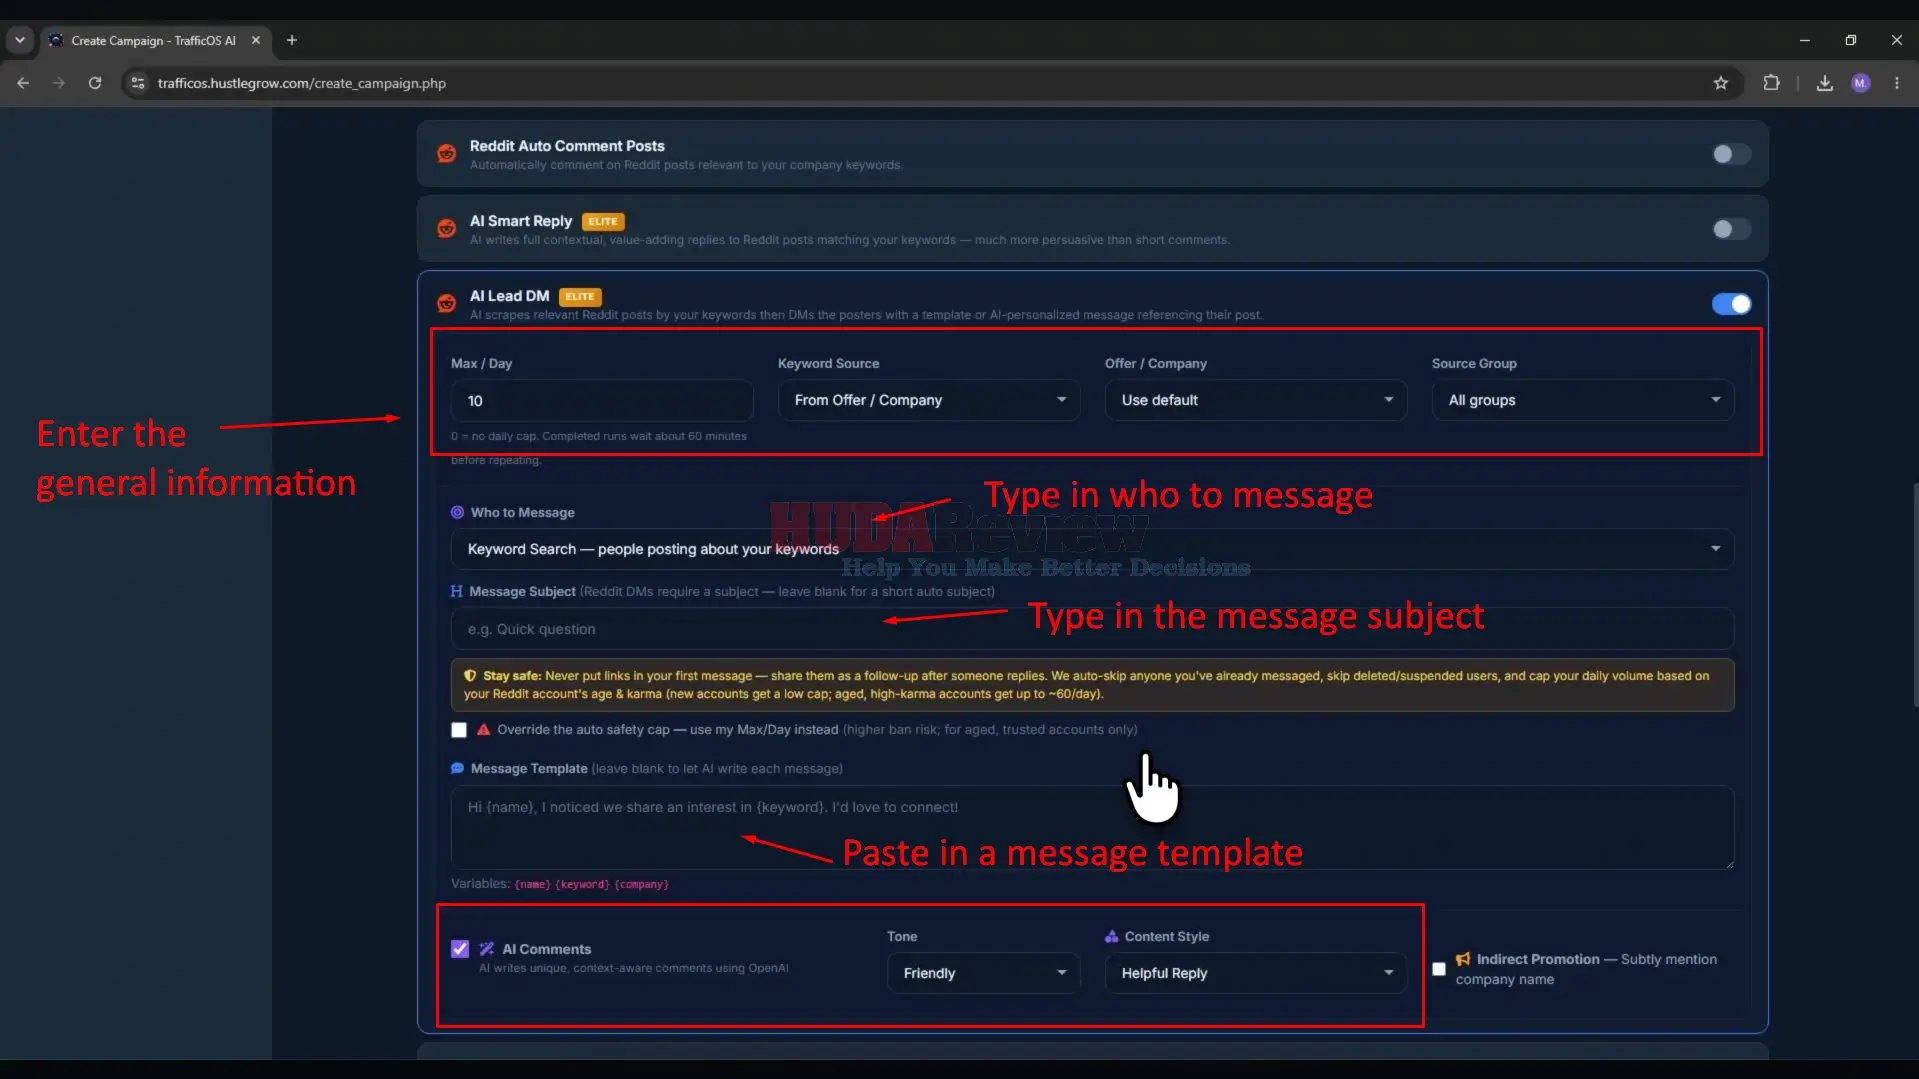Screen dimensions: 1919x1079
Task: Click the Message Template chat bubble icon
Action: (x=457, y=768)
